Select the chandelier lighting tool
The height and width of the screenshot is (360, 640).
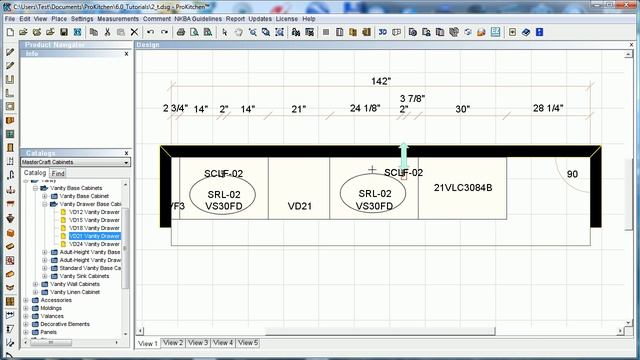point(10,190)
